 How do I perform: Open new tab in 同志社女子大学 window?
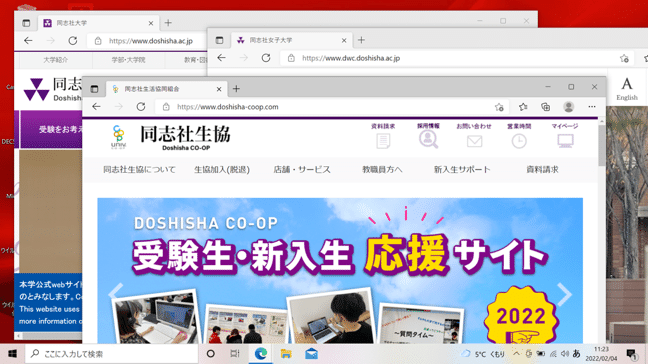(361, 40)
